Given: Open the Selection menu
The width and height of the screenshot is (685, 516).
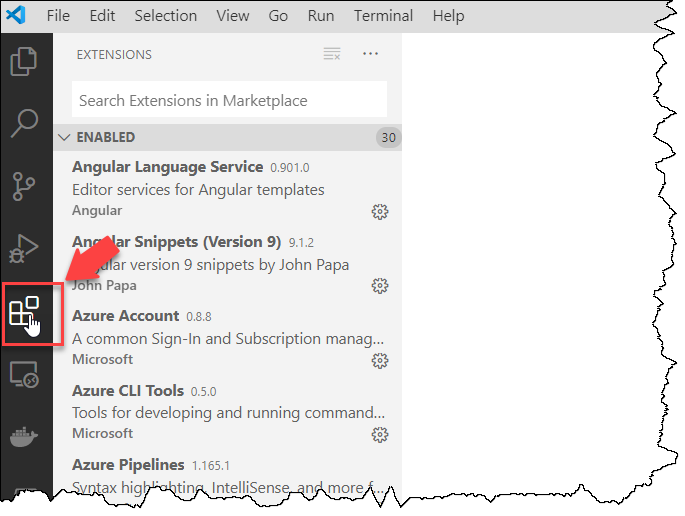Looking at the screenshot, I should 166,16.
